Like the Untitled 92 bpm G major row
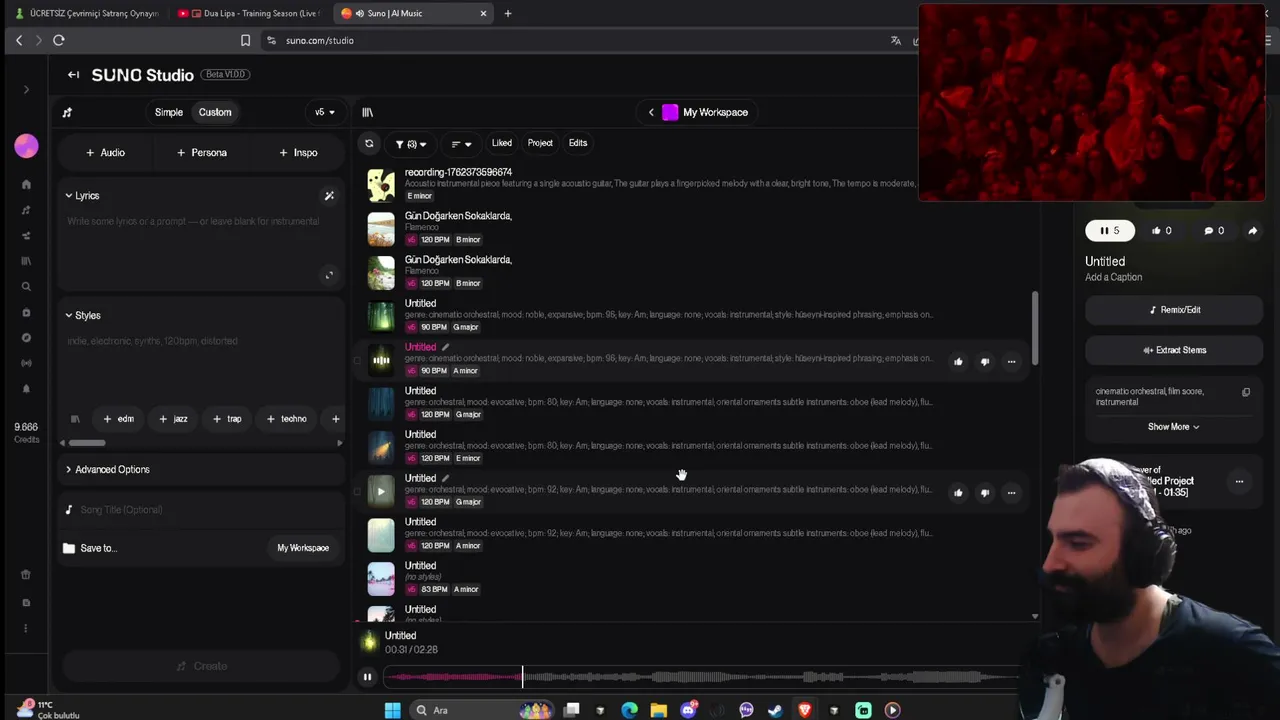The width and height of the screenshot is (1280, 720). [x=958, y=492]
